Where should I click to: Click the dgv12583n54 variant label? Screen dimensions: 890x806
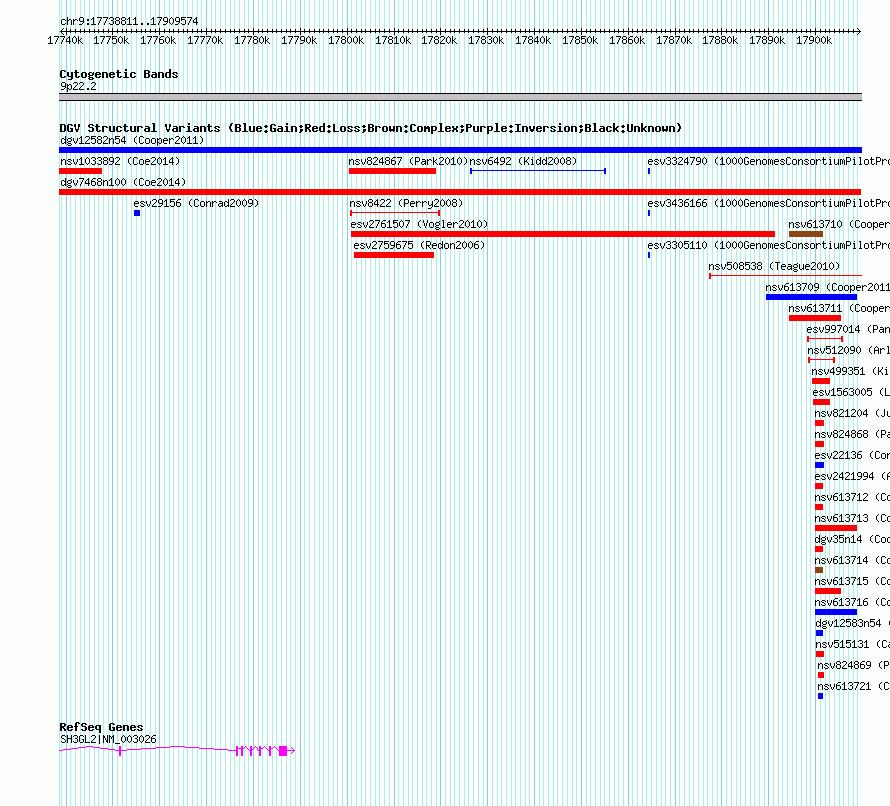pos(853,623)
